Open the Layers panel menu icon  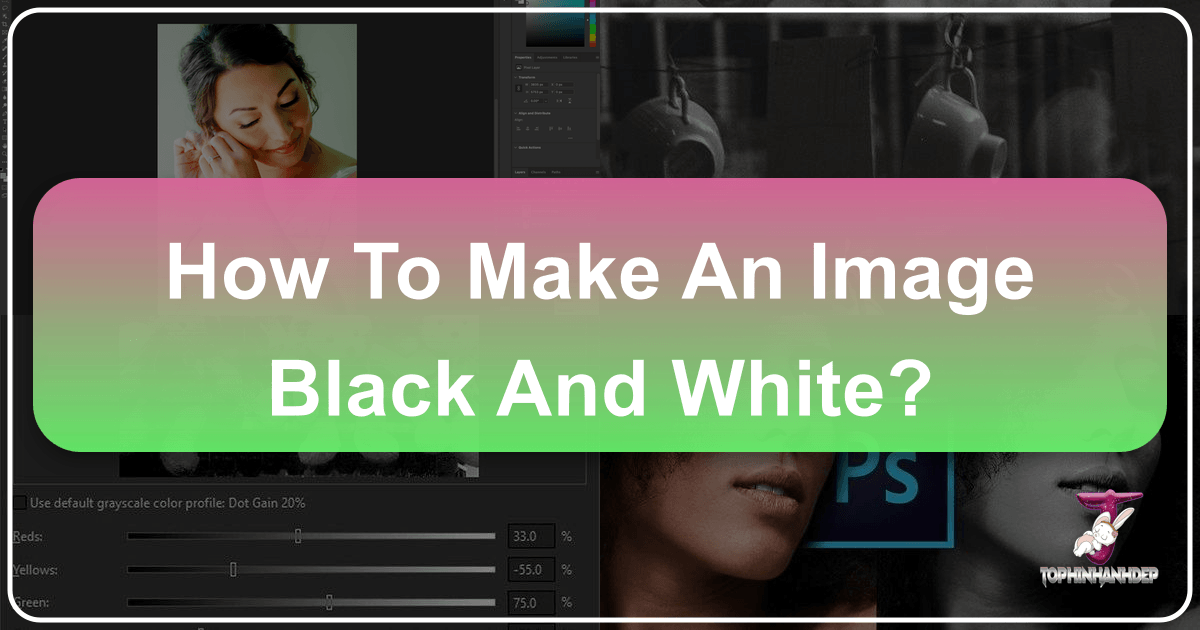pyautogui.click(x=597, y=172)
